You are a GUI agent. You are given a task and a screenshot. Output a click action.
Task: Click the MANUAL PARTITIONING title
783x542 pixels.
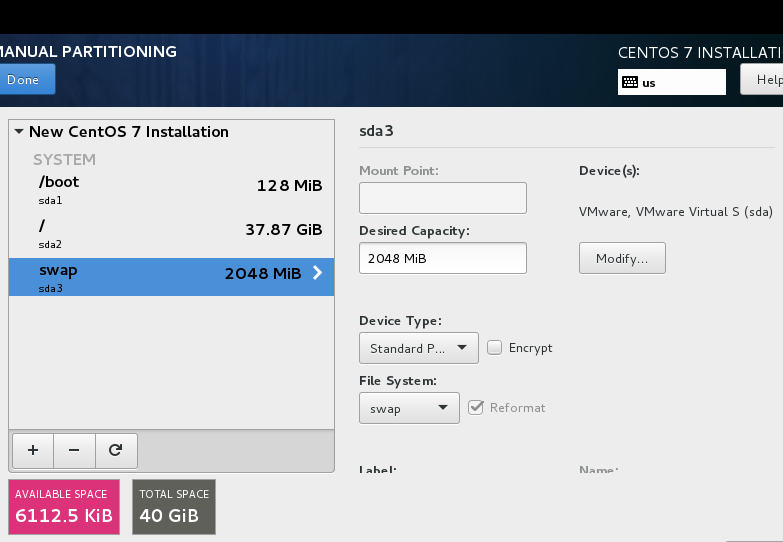click(88, 51)
